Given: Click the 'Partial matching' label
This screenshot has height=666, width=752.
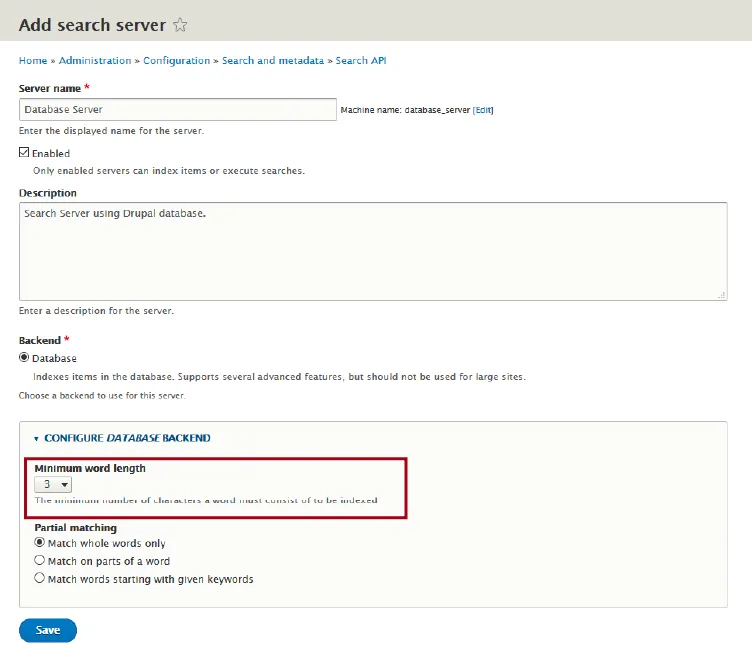Looking at the screenshot, I should (76, 527).
